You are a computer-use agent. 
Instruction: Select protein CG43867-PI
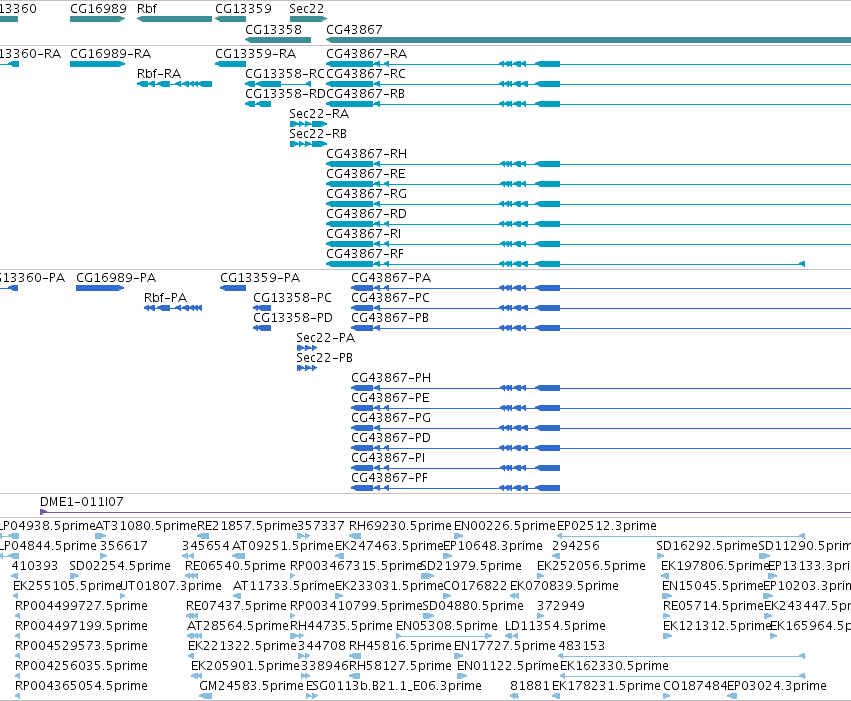coord(389,457)
